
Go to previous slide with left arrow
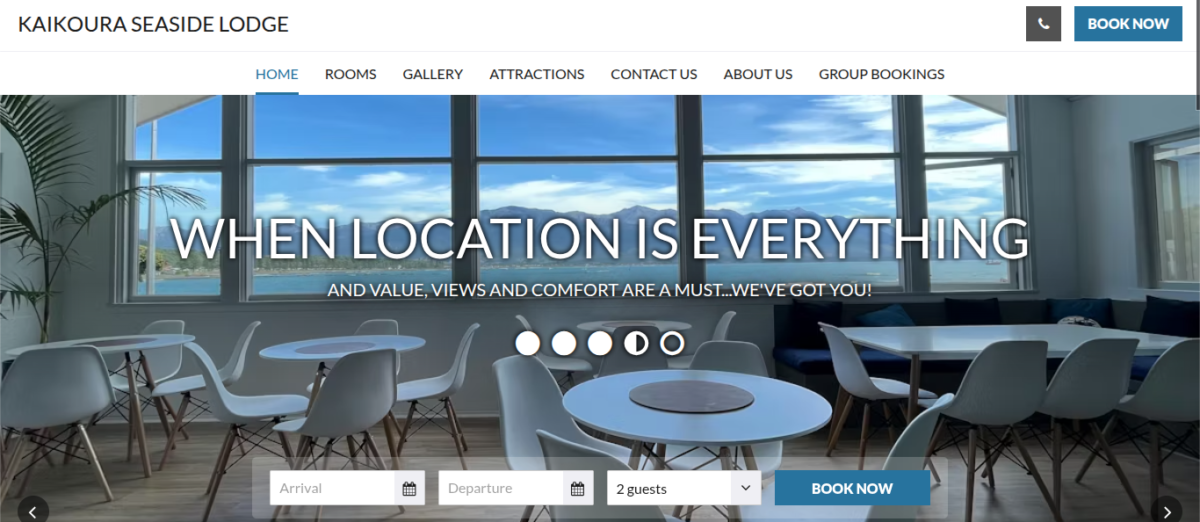[x=33, y=511]
